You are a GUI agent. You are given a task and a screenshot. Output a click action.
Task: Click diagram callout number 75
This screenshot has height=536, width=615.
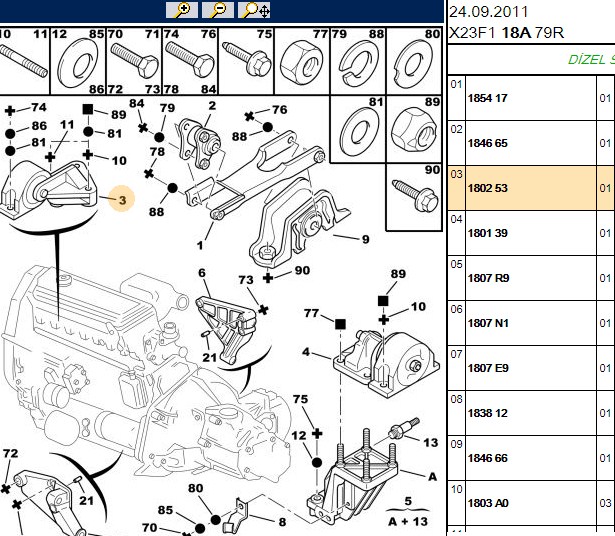pyautogui.click(x=300, y=399)
